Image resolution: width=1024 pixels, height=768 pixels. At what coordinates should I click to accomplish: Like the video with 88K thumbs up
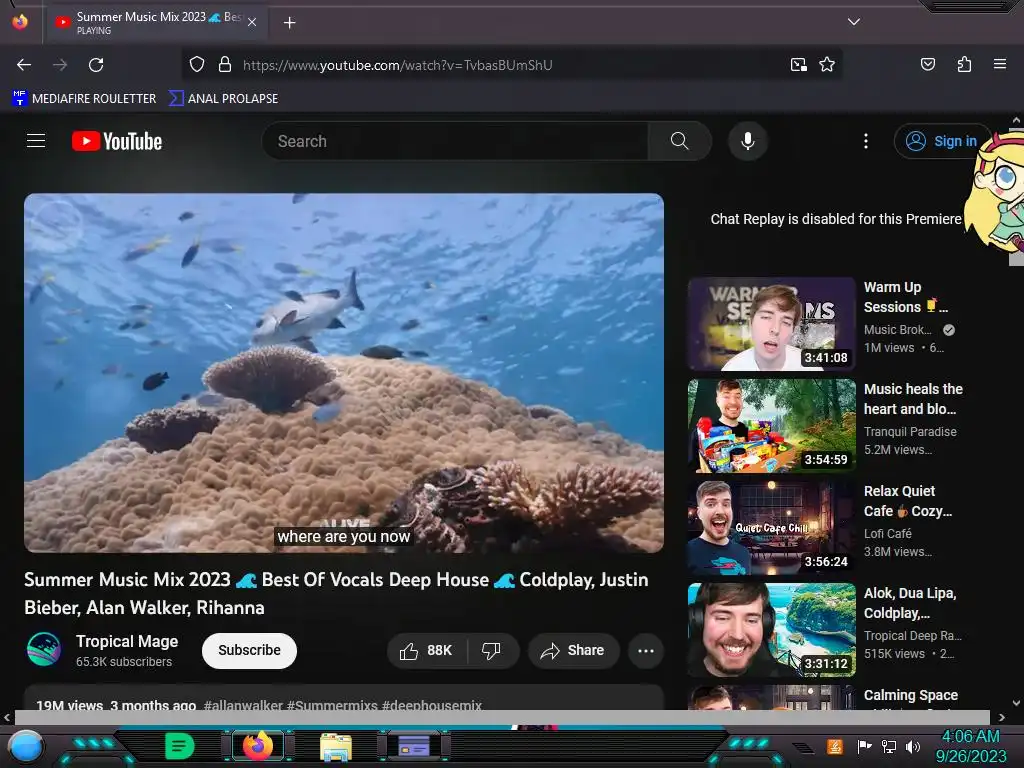[427, 650]
